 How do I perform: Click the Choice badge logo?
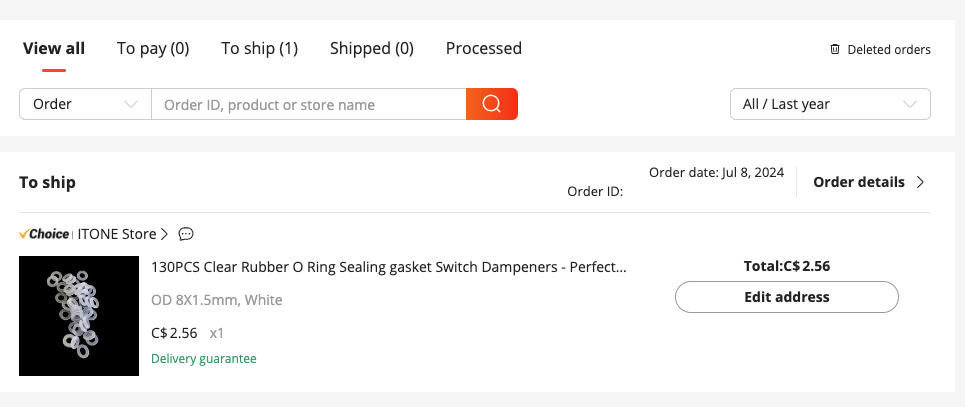(44, 234)
